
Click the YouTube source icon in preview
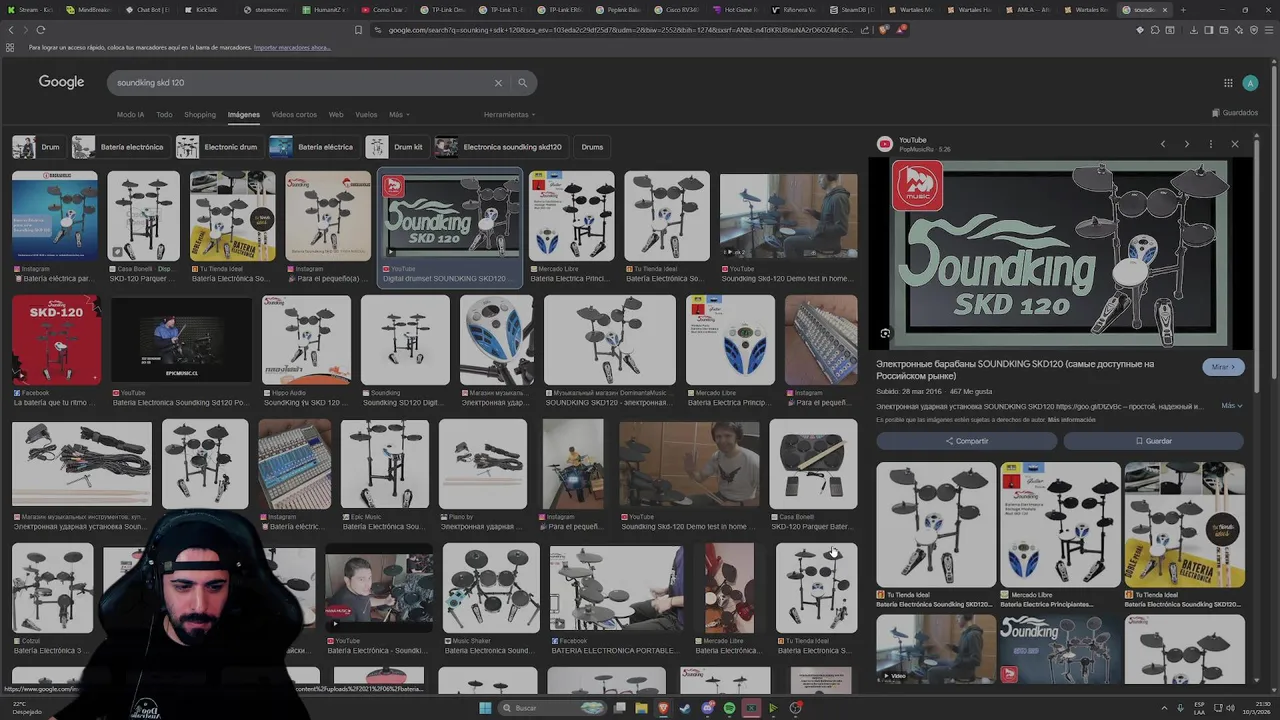click(885, 144)
